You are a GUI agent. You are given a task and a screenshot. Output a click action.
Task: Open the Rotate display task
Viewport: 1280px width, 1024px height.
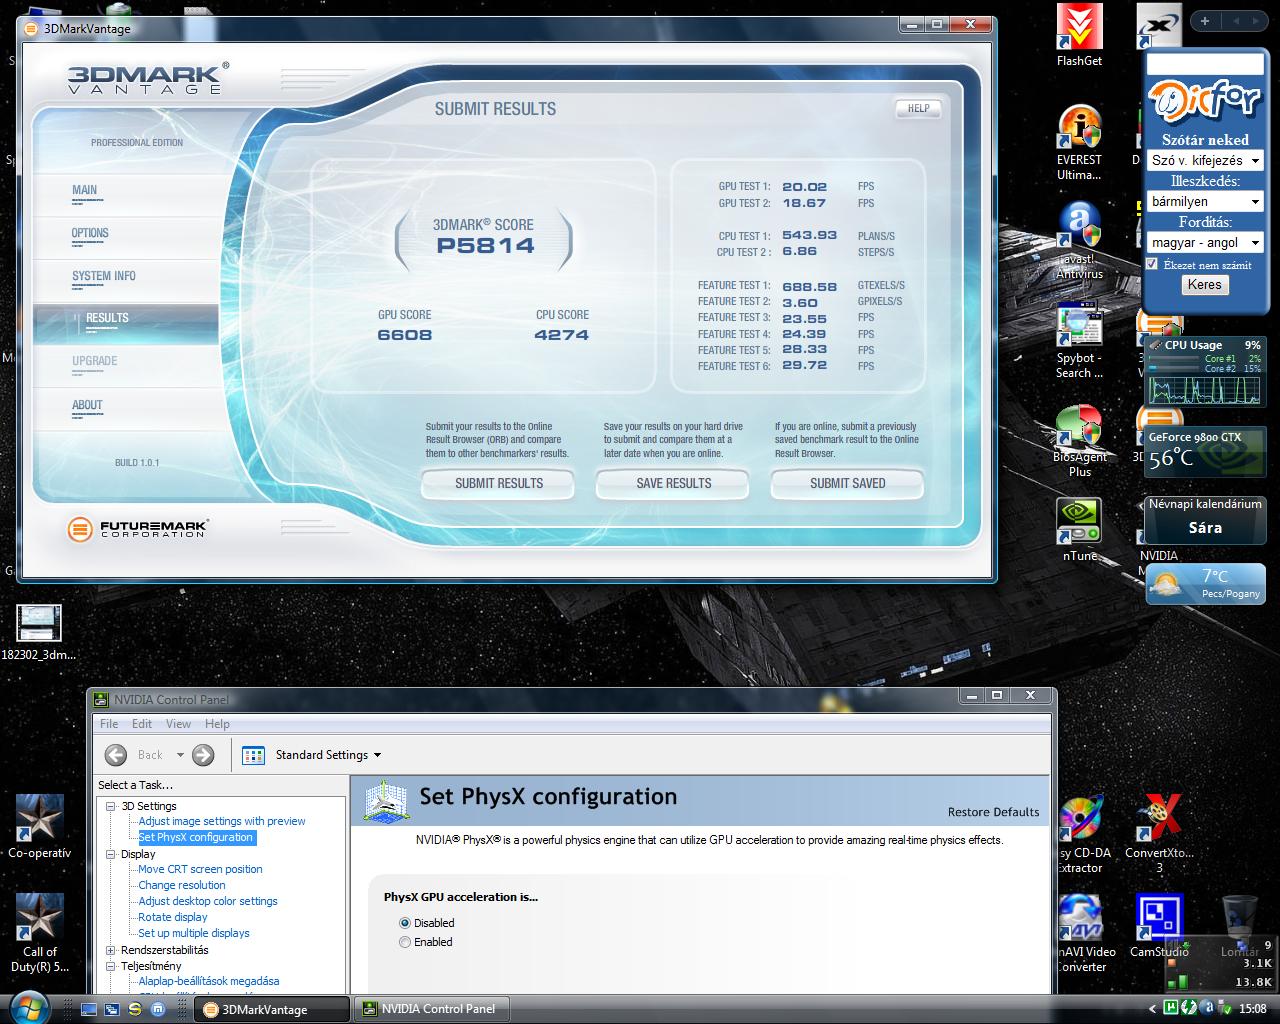(x=173, y=917)
